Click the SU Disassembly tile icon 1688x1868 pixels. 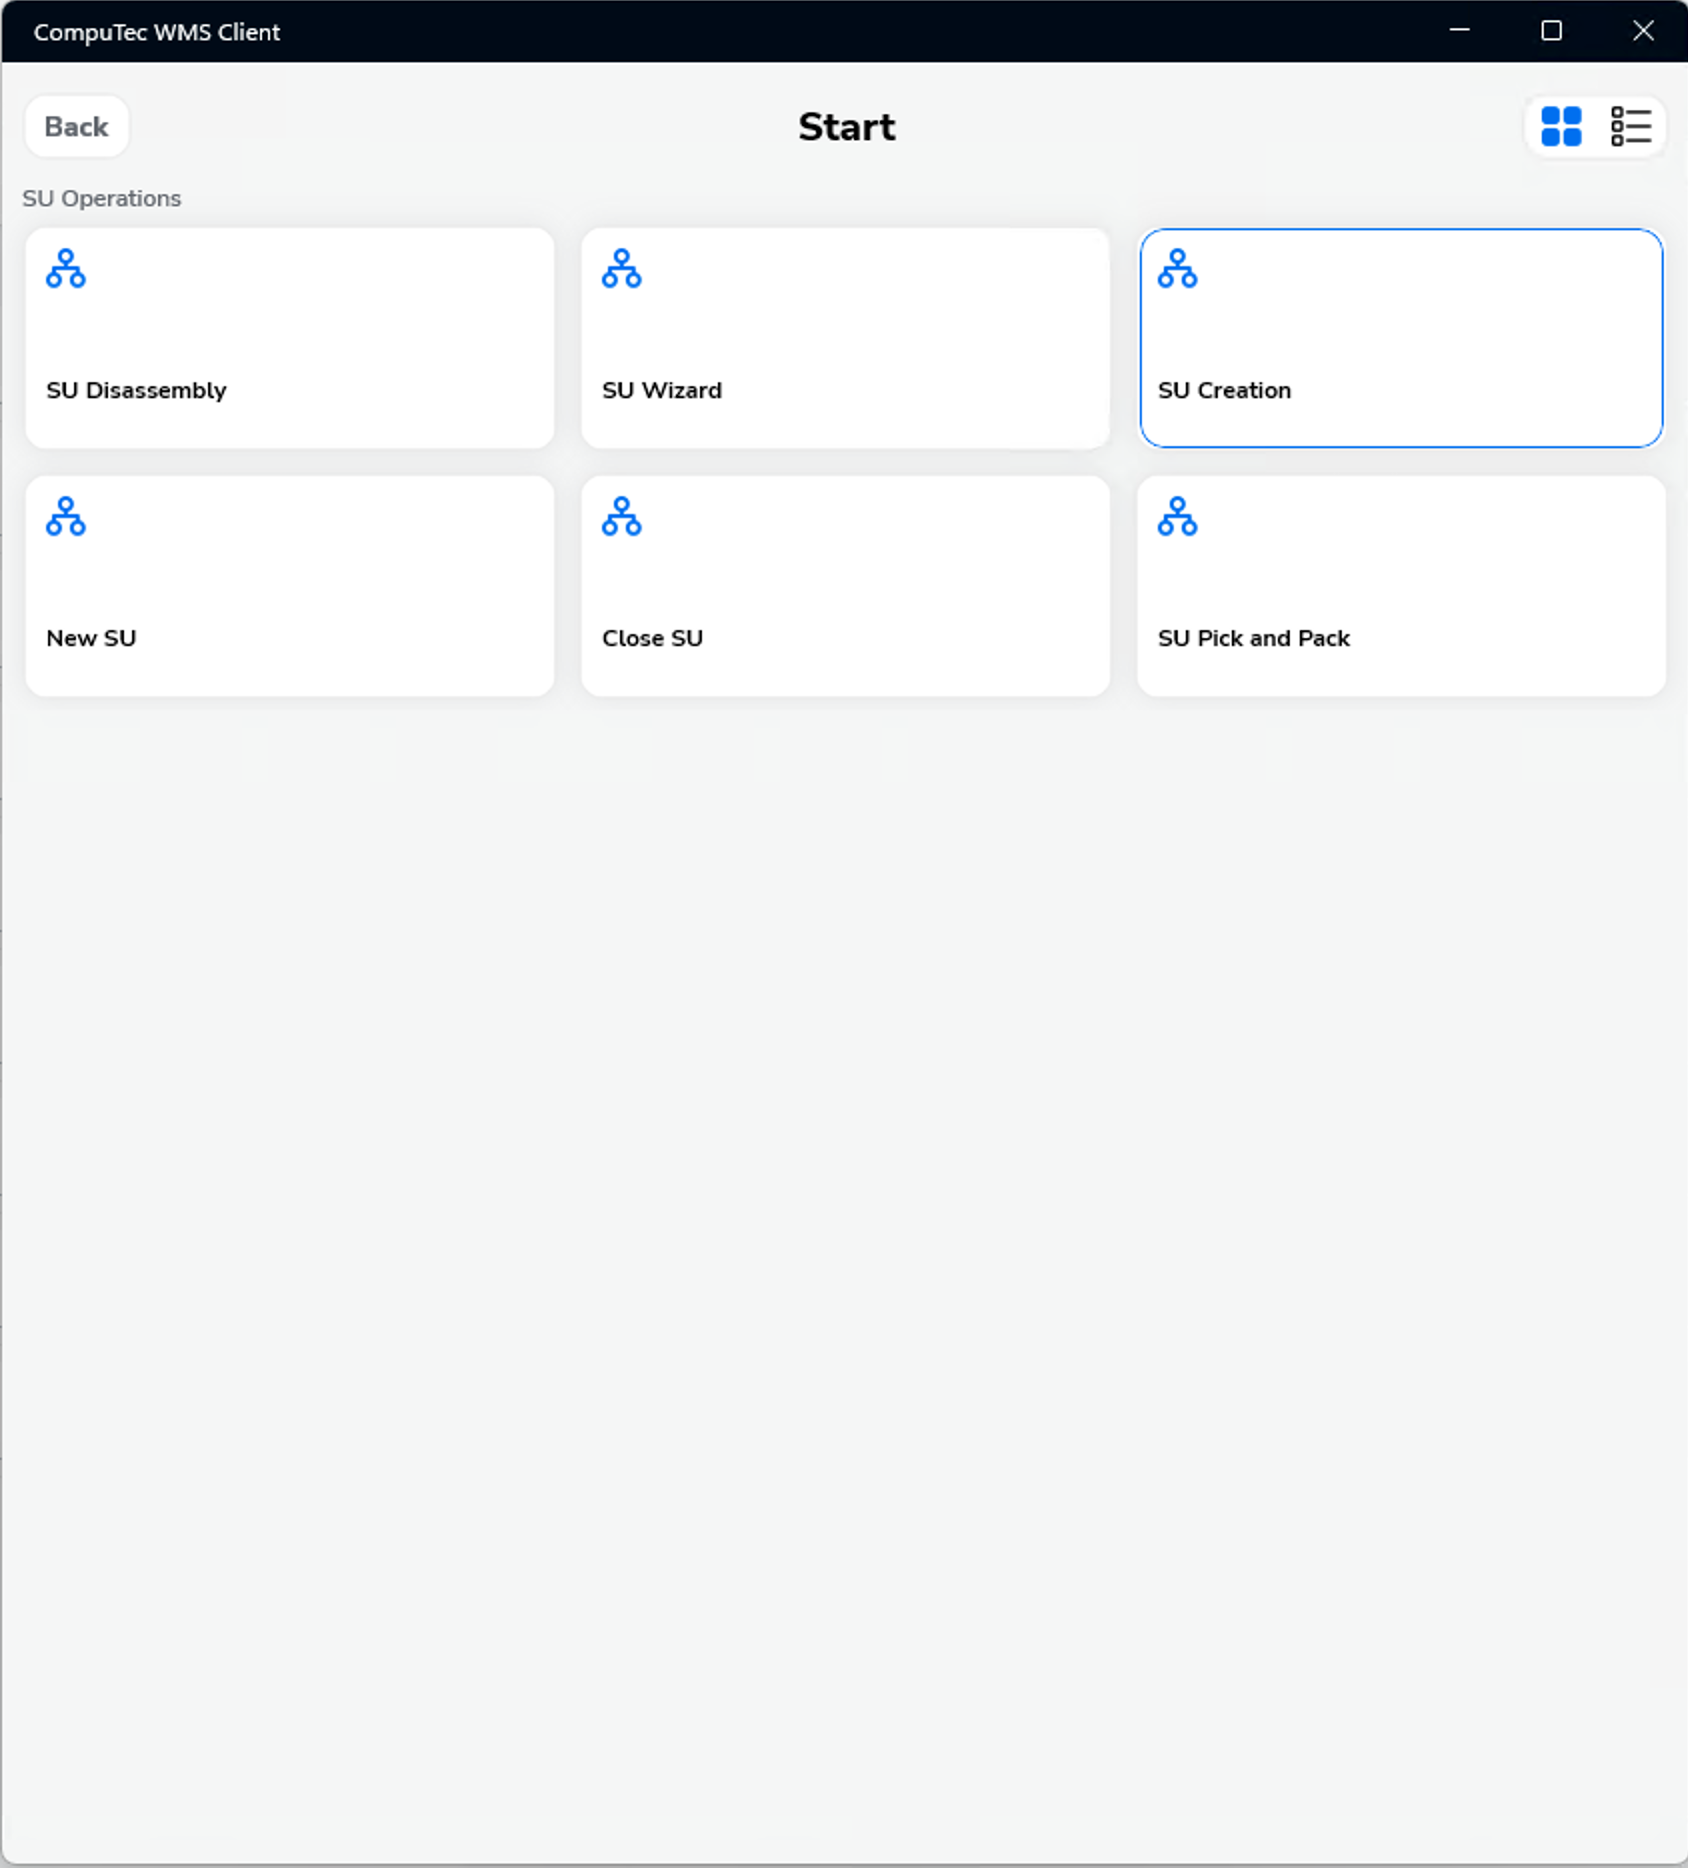pyautogui.click(x=66, y=269)
